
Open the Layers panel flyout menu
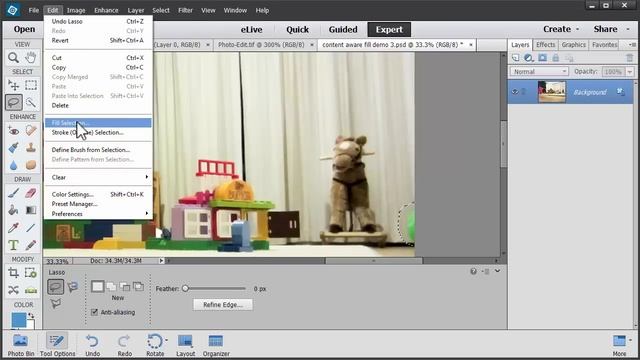click(x=632, y=44)
